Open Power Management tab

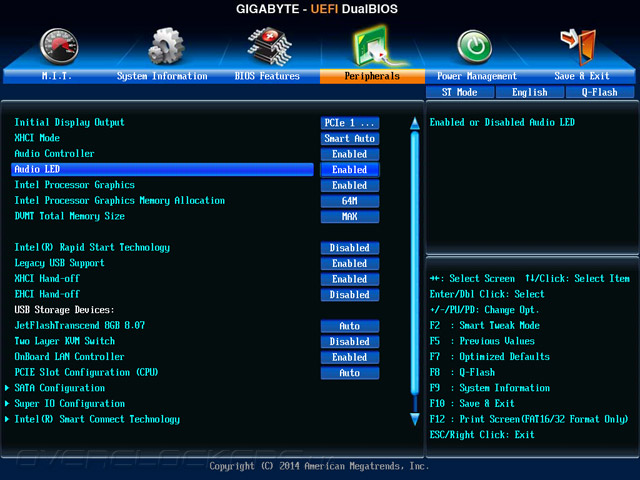pos(477,76)
